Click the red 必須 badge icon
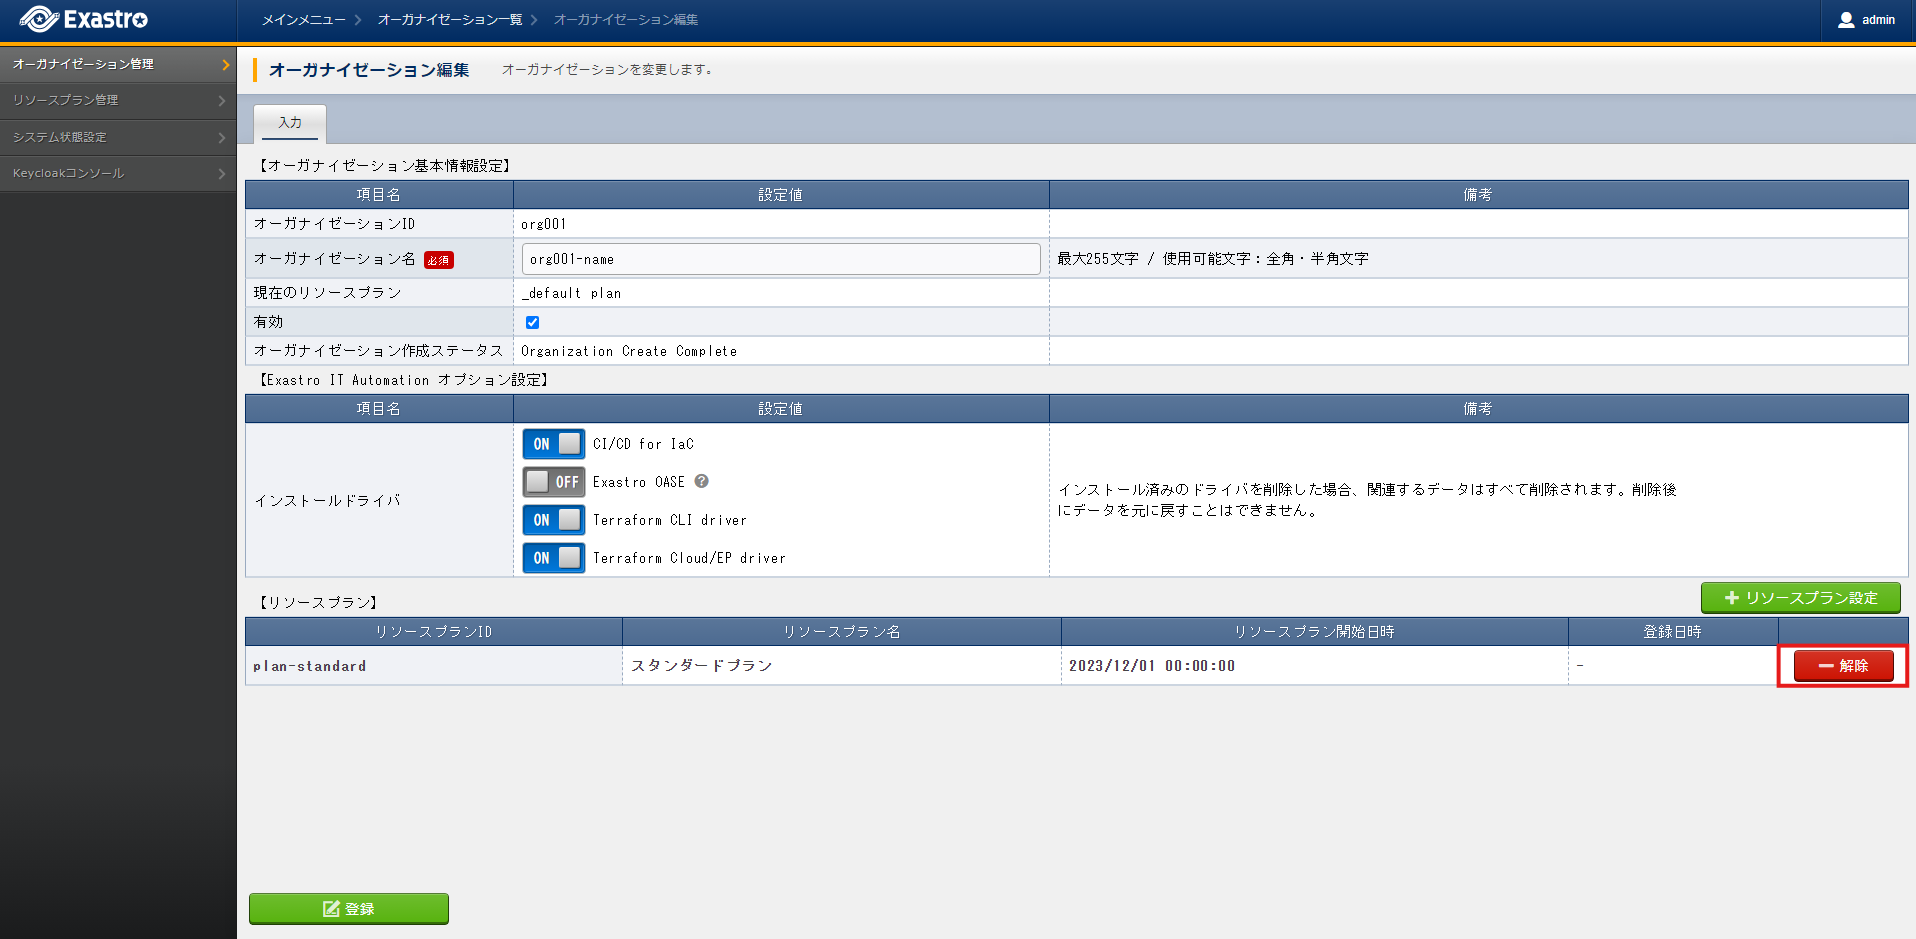This screenshot has height=939, width=1916. (x=438, y=260)
